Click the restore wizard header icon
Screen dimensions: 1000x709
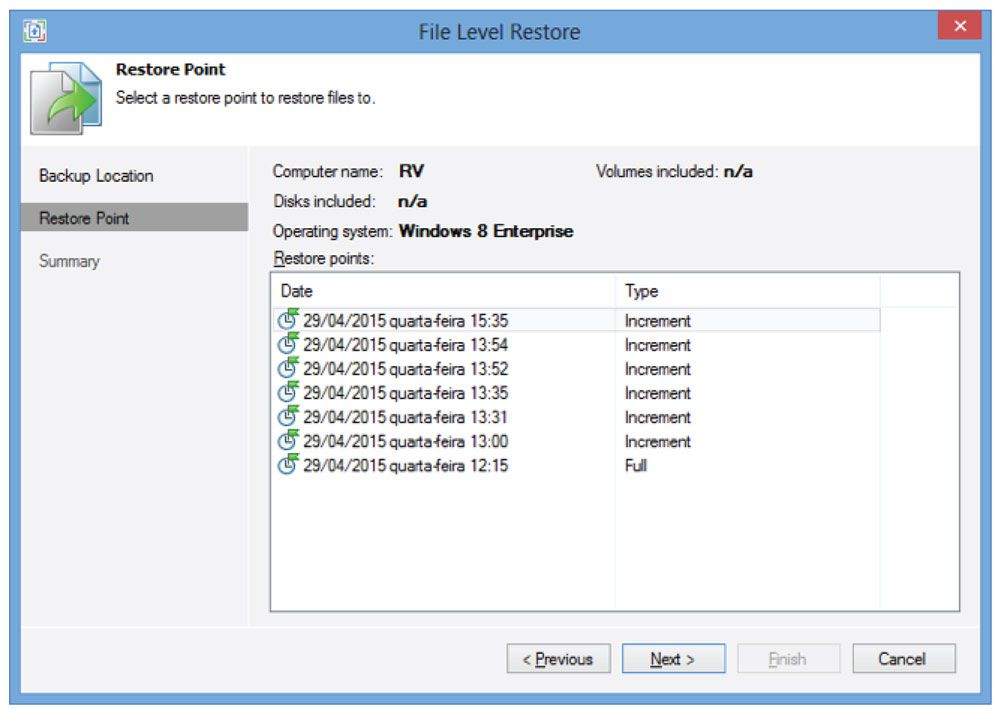pos(66,98)
